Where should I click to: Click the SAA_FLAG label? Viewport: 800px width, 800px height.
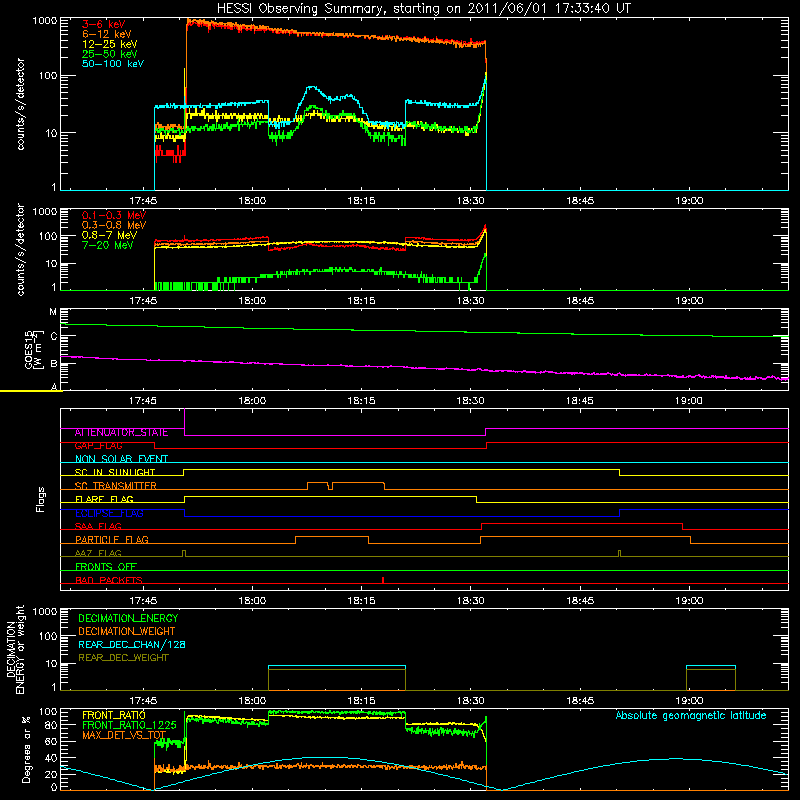[x=98, y=526]
